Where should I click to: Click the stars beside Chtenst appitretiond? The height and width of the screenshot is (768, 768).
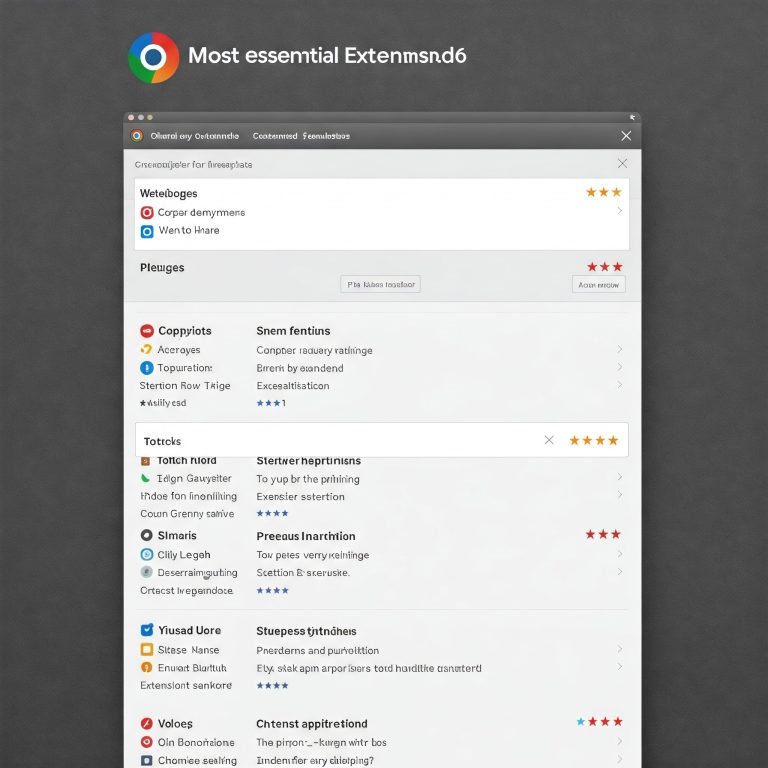coord(600,722)
